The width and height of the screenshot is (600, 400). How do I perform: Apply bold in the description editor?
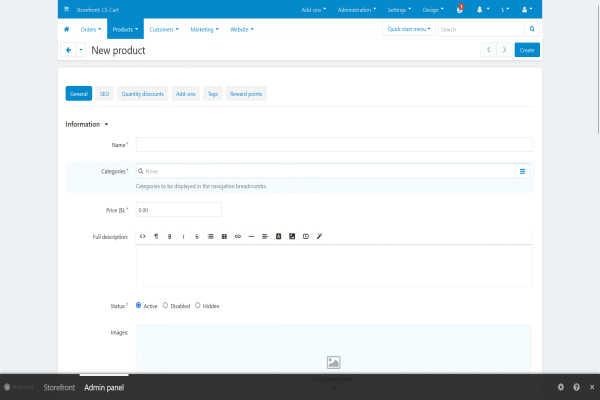tap(170, 237)
